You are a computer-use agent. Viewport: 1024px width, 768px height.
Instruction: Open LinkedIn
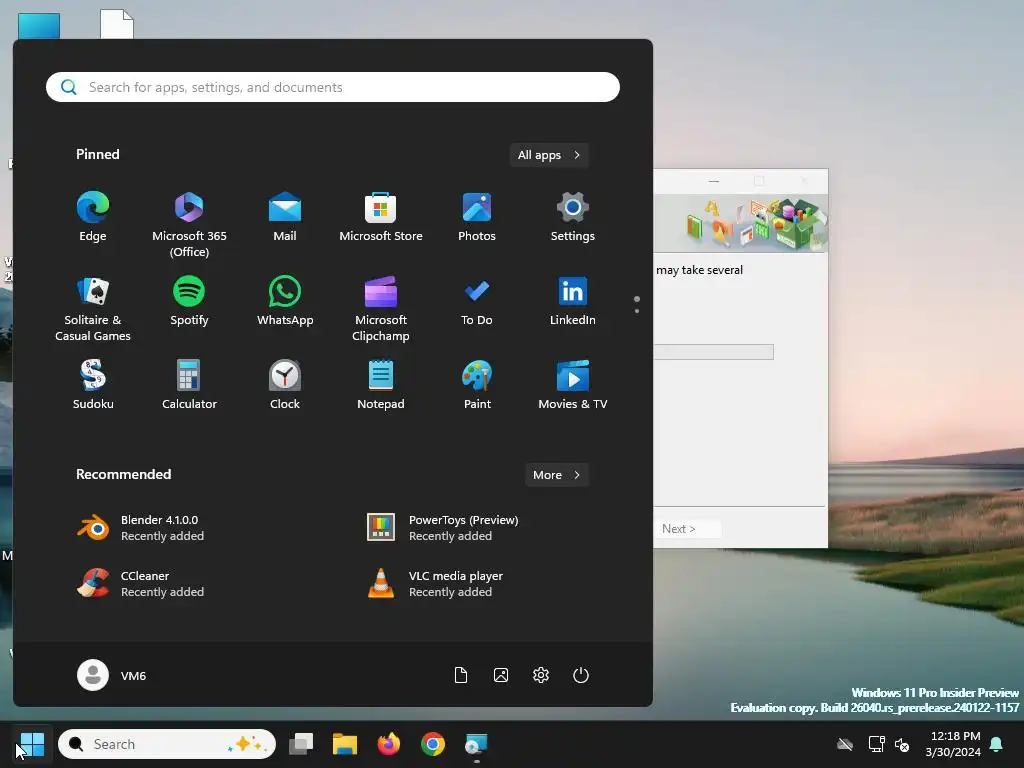(573, 302)
